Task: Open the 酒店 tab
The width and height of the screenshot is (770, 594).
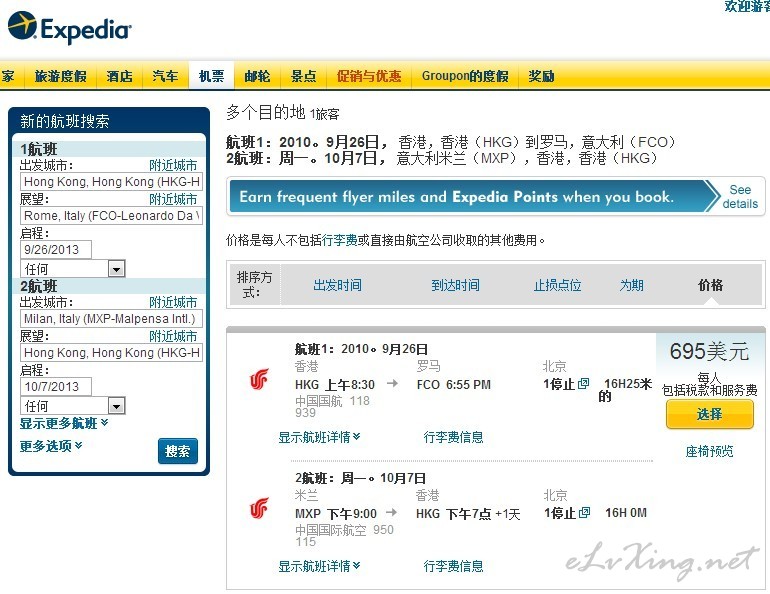Action: (x=119, y=76)
